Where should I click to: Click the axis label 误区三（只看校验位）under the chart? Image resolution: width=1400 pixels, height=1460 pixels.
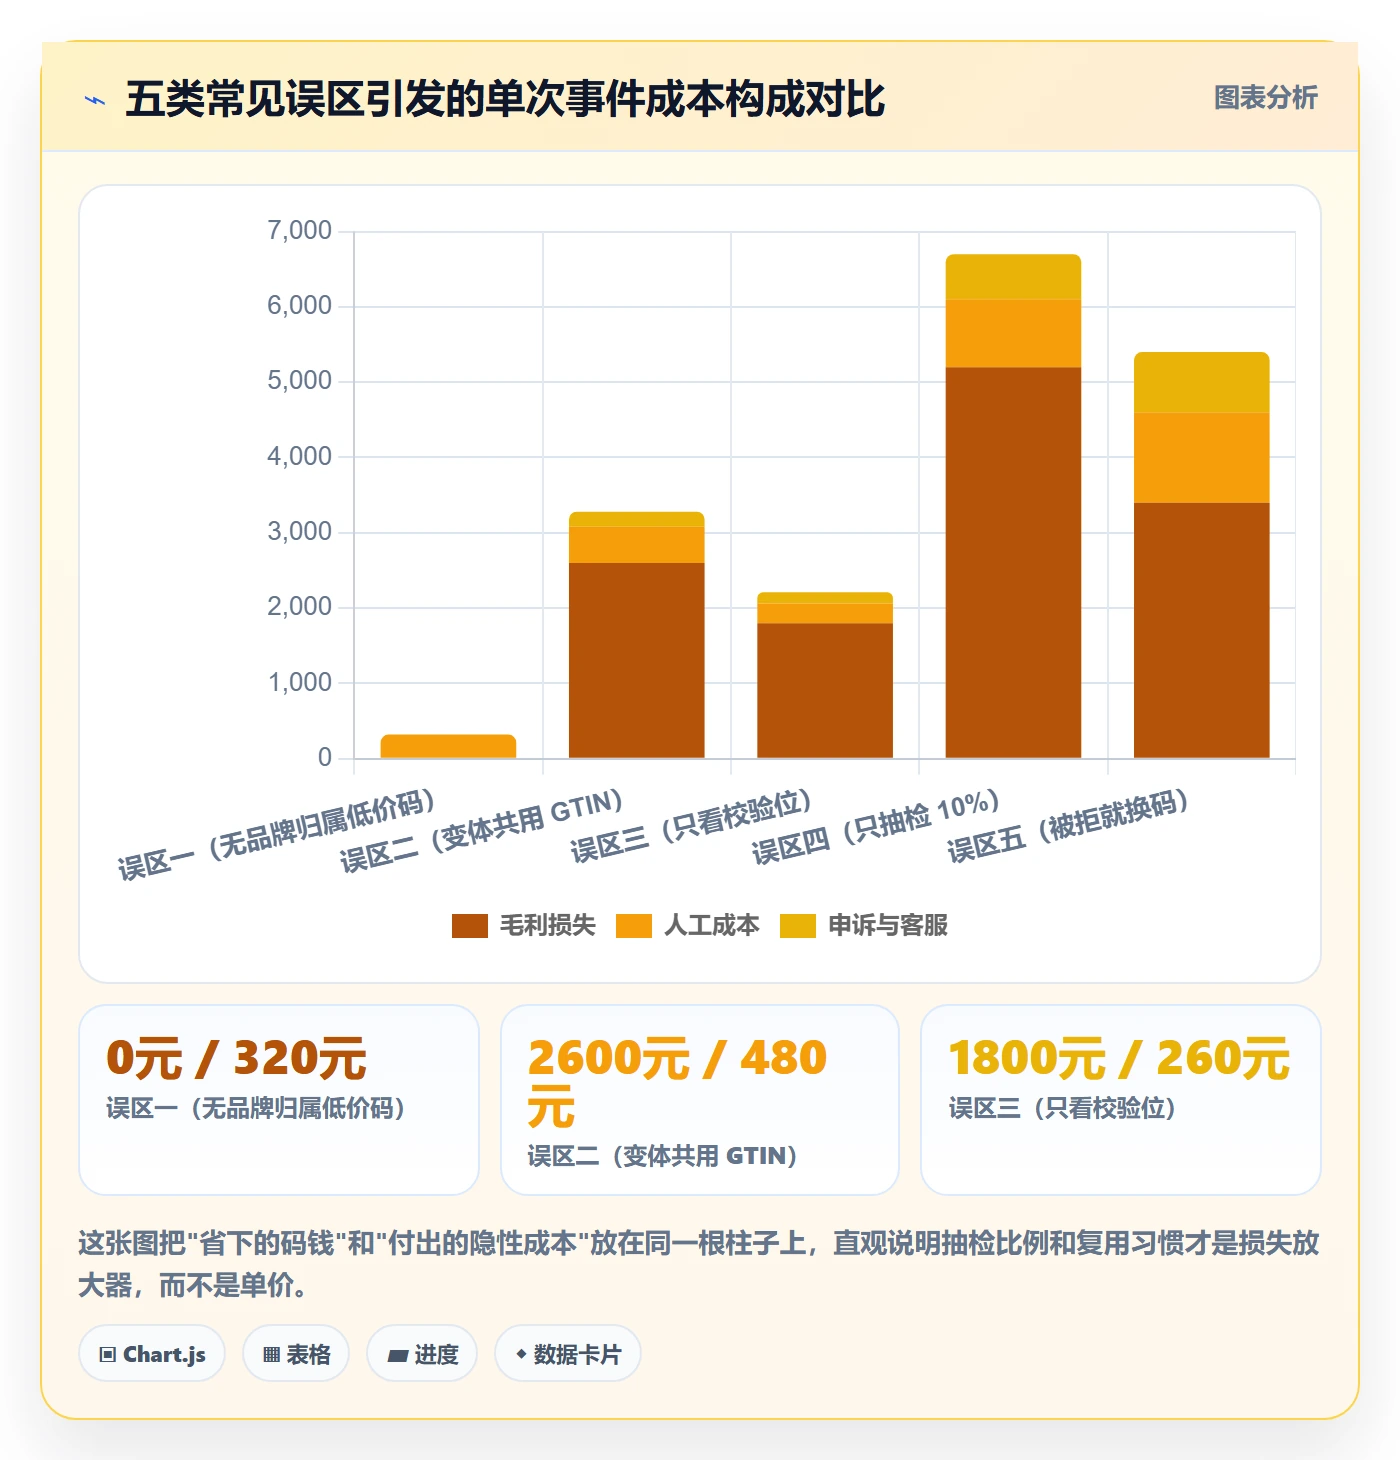[x=691, y=826]
